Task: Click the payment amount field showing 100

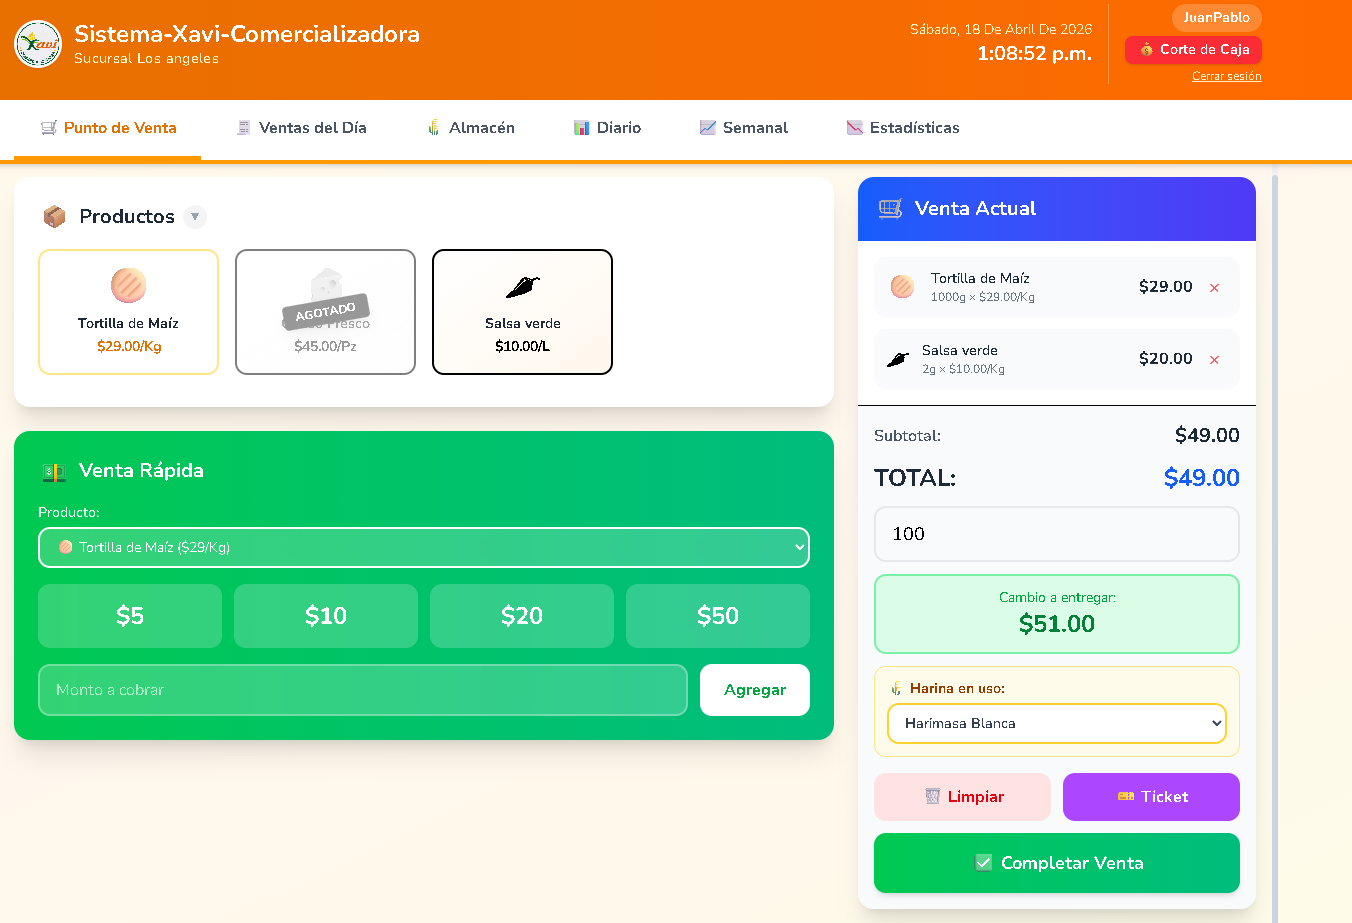Action: pos(1056,534)
